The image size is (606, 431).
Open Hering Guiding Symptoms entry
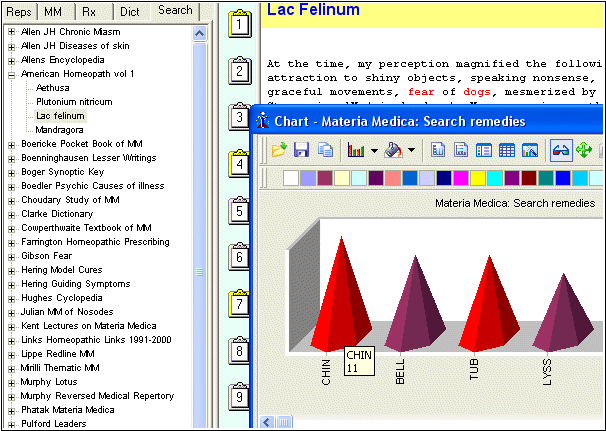pyautogui.click(x=76, y=284)
